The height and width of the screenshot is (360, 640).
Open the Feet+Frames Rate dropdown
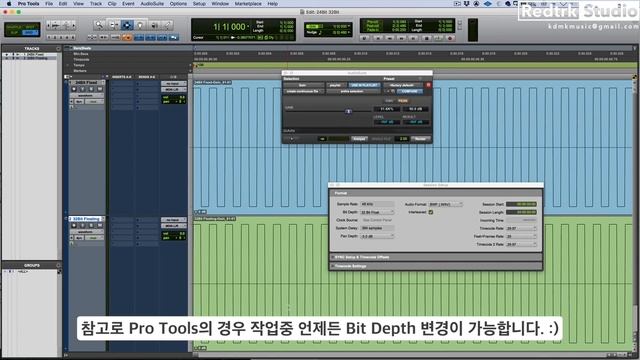[521, 236]
